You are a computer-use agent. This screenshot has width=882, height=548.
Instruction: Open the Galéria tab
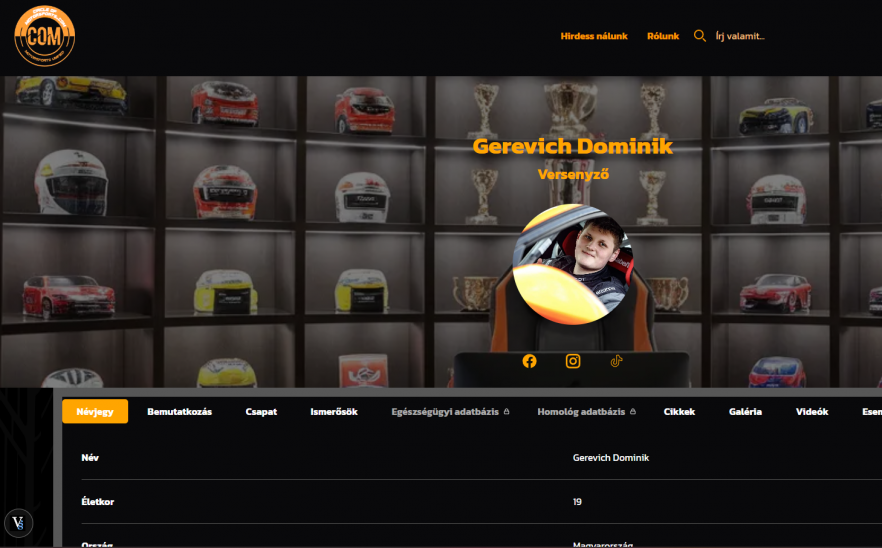pos(745,411)
